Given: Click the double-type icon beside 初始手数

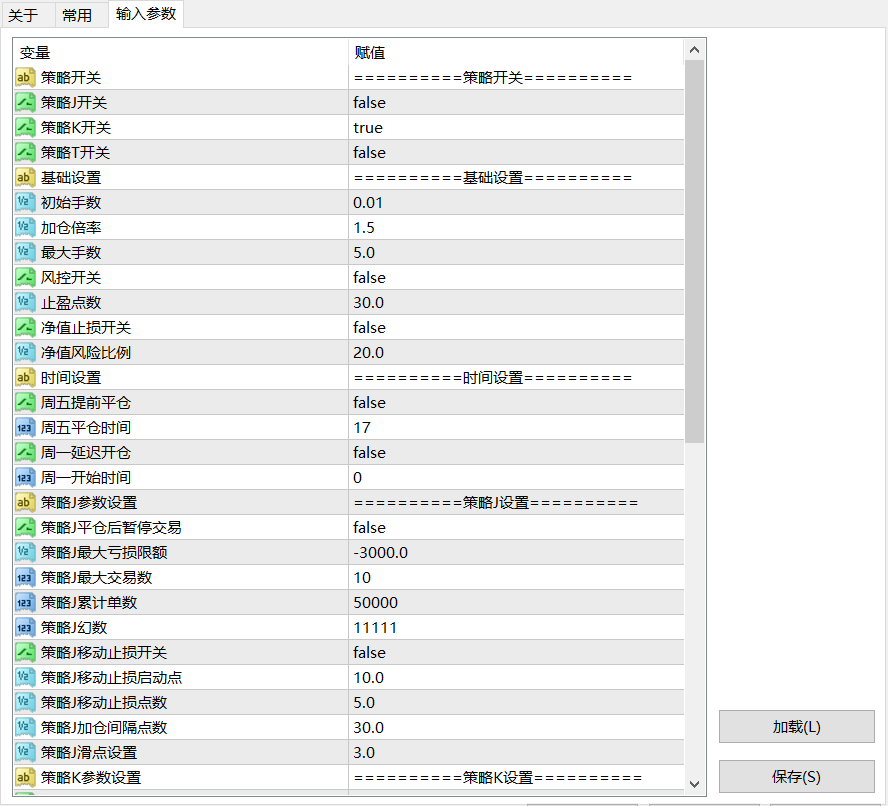Looking at the screenshot, I should (x=26, y=203).
